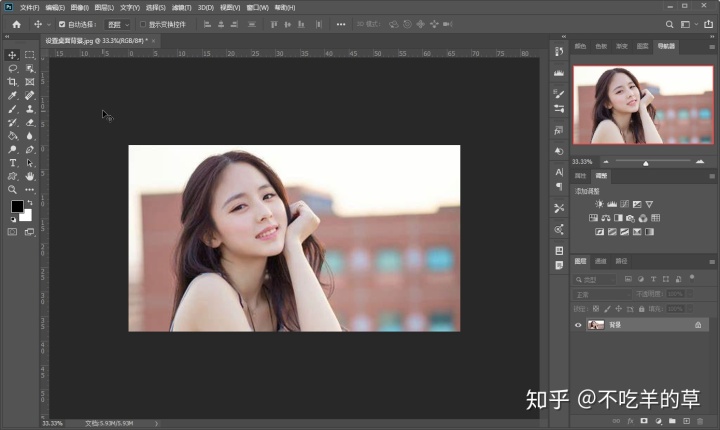Select the Lasso tool

pos(12,68)
